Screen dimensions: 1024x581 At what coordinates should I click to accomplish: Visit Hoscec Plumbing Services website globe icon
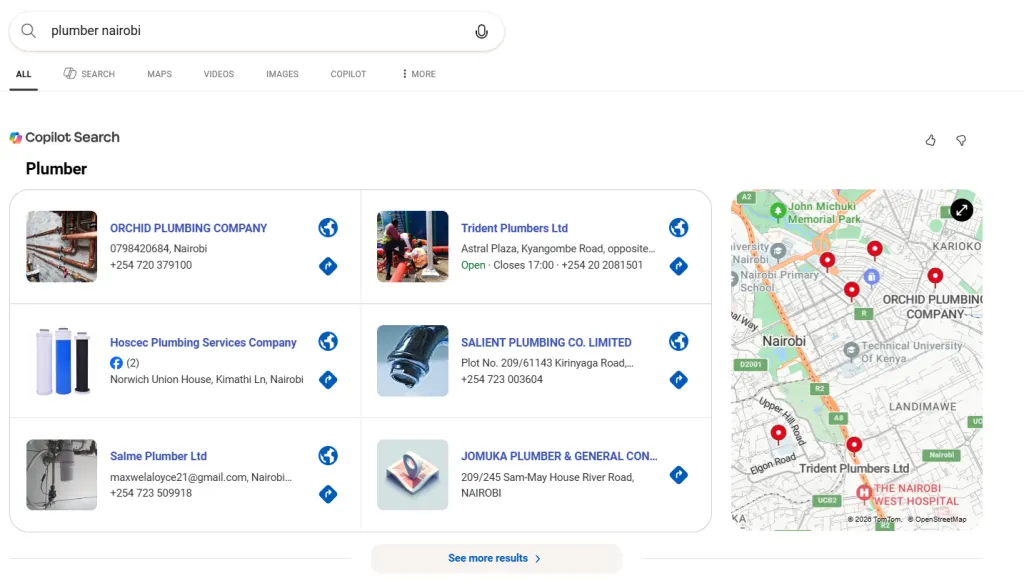pos(328,341)
